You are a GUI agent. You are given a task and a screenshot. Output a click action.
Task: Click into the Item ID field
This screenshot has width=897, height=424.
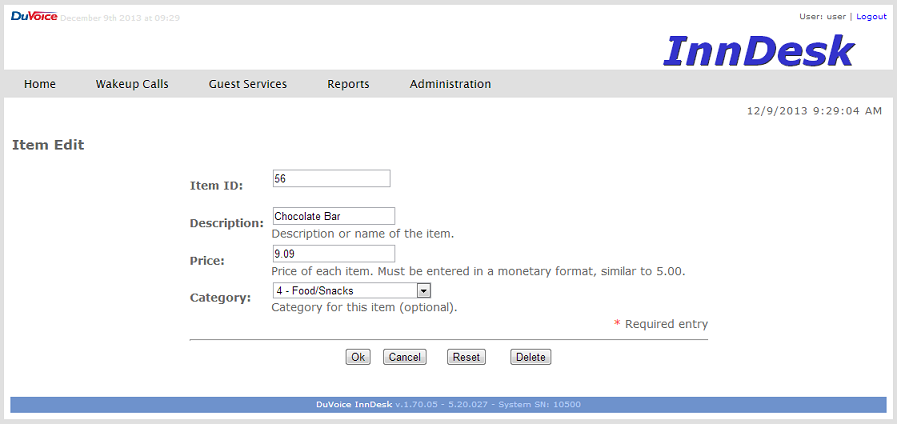pyautogui.click(x=332, y=179)
